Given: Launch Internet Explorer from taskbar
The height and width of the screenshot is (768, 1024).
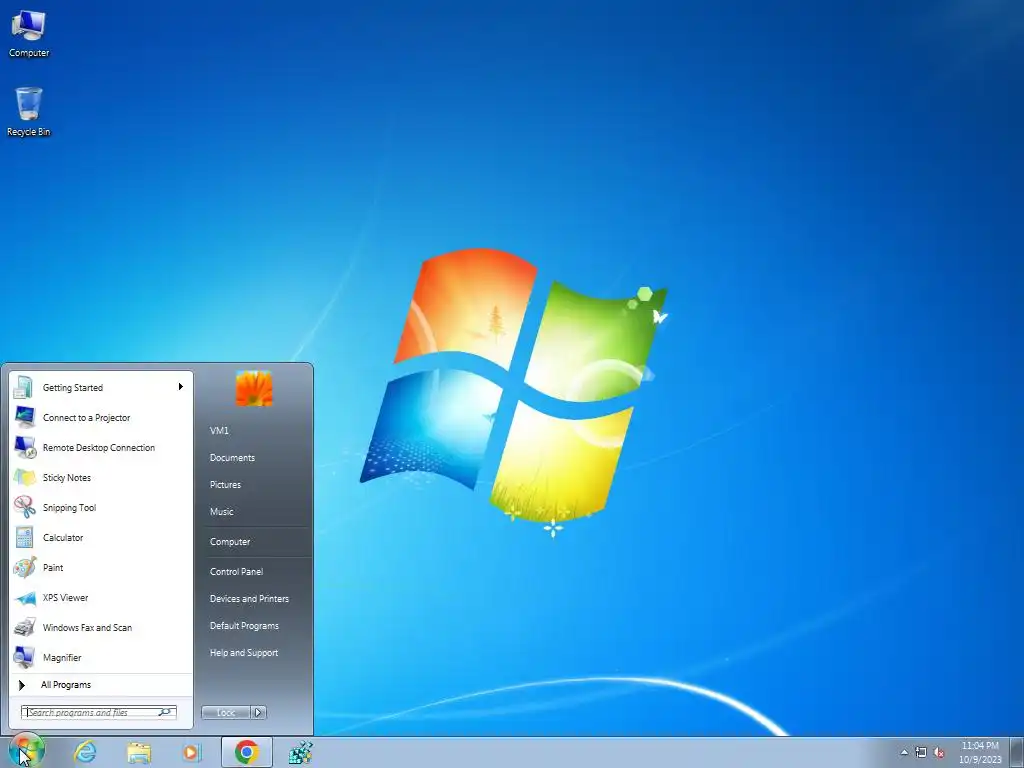Looking at the screenshot, I should click(86, 752).
